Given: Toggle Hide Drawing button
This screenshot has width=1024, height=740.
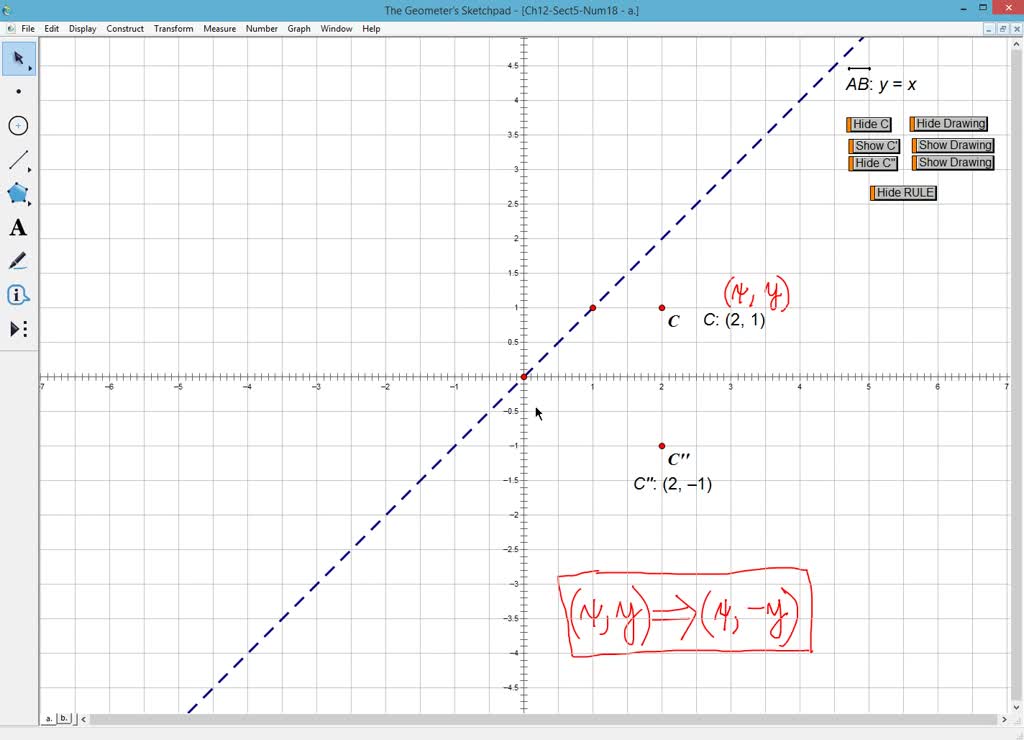Looking at the screenshot, I should [x=947, y=123].
